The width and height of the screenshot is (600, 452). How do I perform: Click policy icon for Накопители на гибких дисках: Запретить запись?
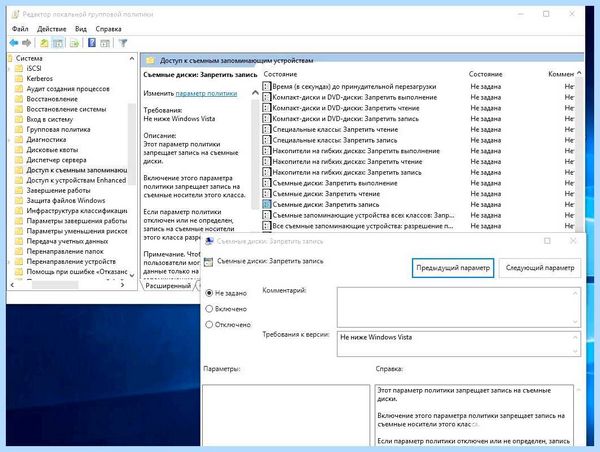(x=267, y=172)
